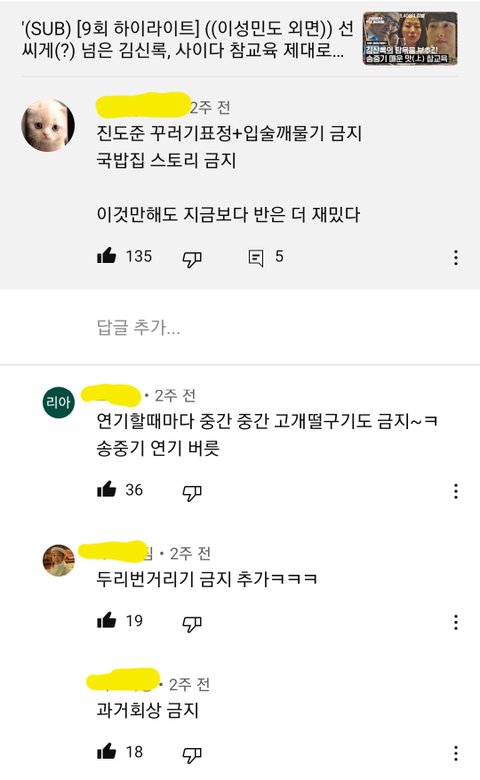Dislike the reply with 19 likes
Screen dimensions: 480x780
pyautogui.click(x=192, y=623)
